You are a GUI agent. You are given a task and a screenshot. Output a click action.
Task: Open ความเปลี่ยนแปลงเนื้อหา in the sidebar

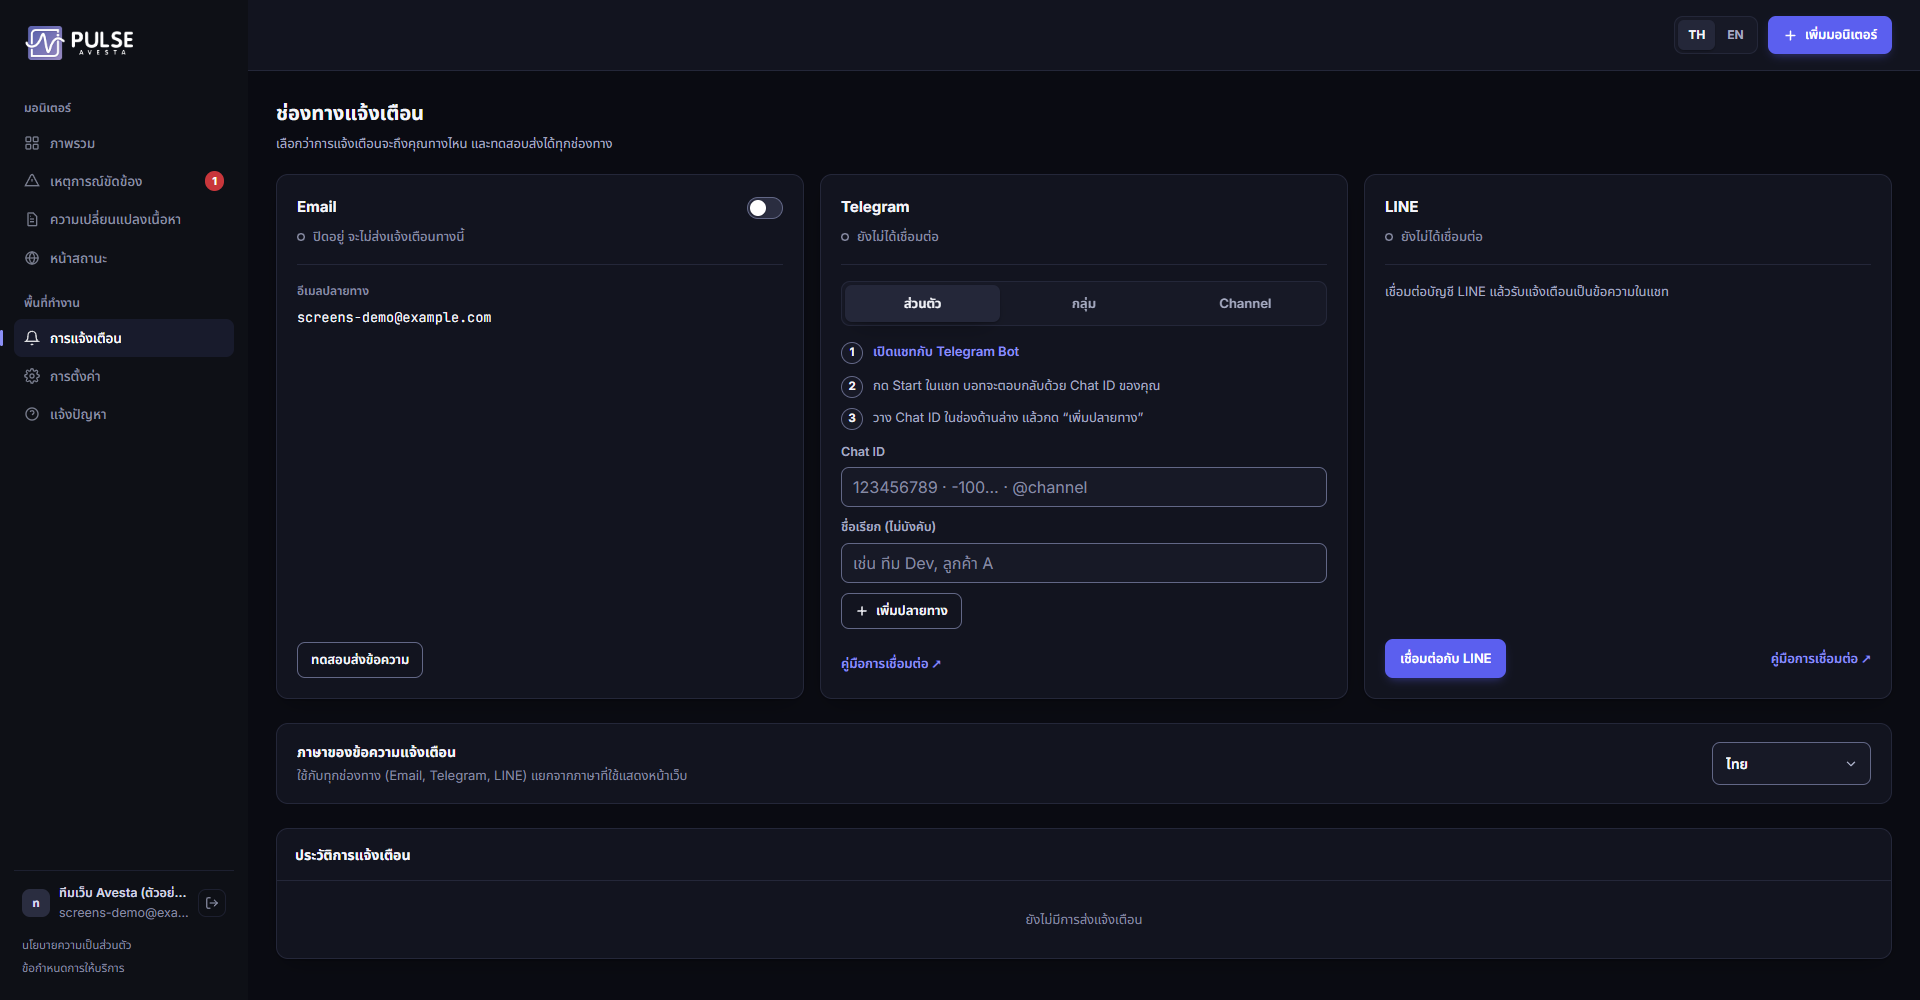pos(124,219)
